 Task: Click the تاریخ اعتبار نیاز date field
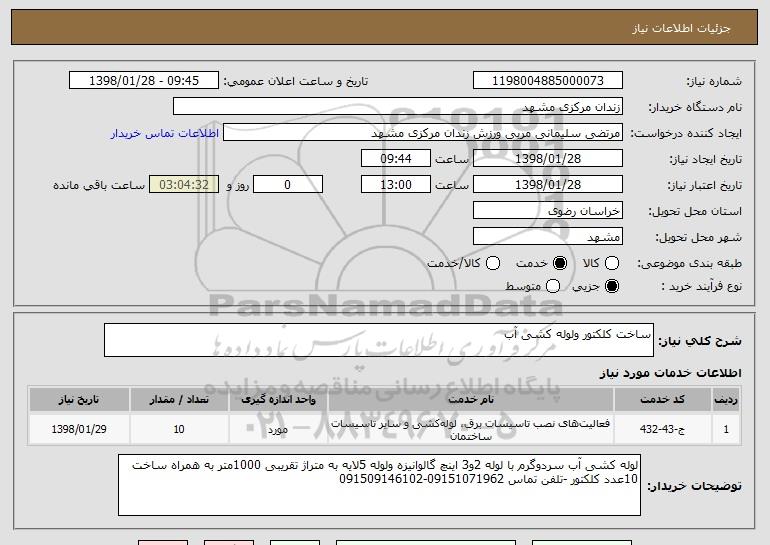[548, 185]
